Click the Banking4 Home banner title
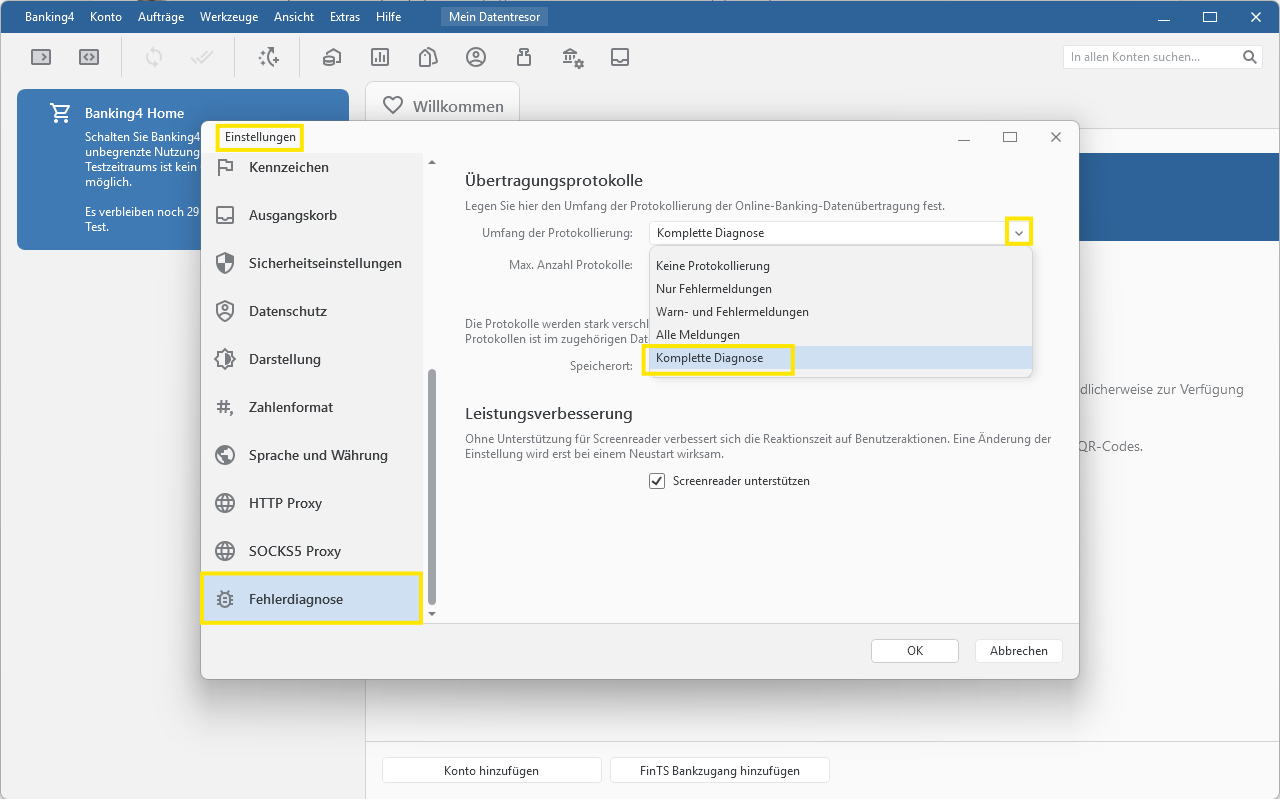Screen dimensions: 1280x799 tap(134, 114)
